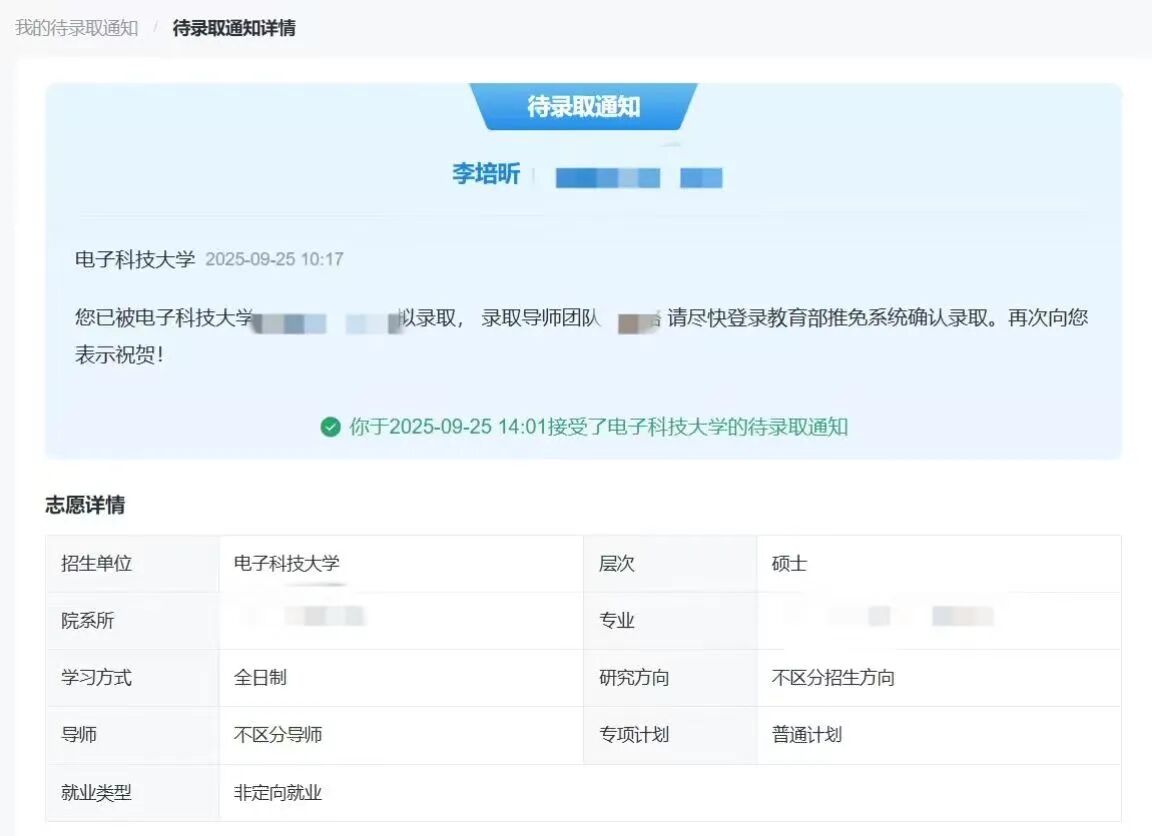This screenshot has width=1152, height=836.
Task: Click the 就业类型 table label
Action: point(96,793)
